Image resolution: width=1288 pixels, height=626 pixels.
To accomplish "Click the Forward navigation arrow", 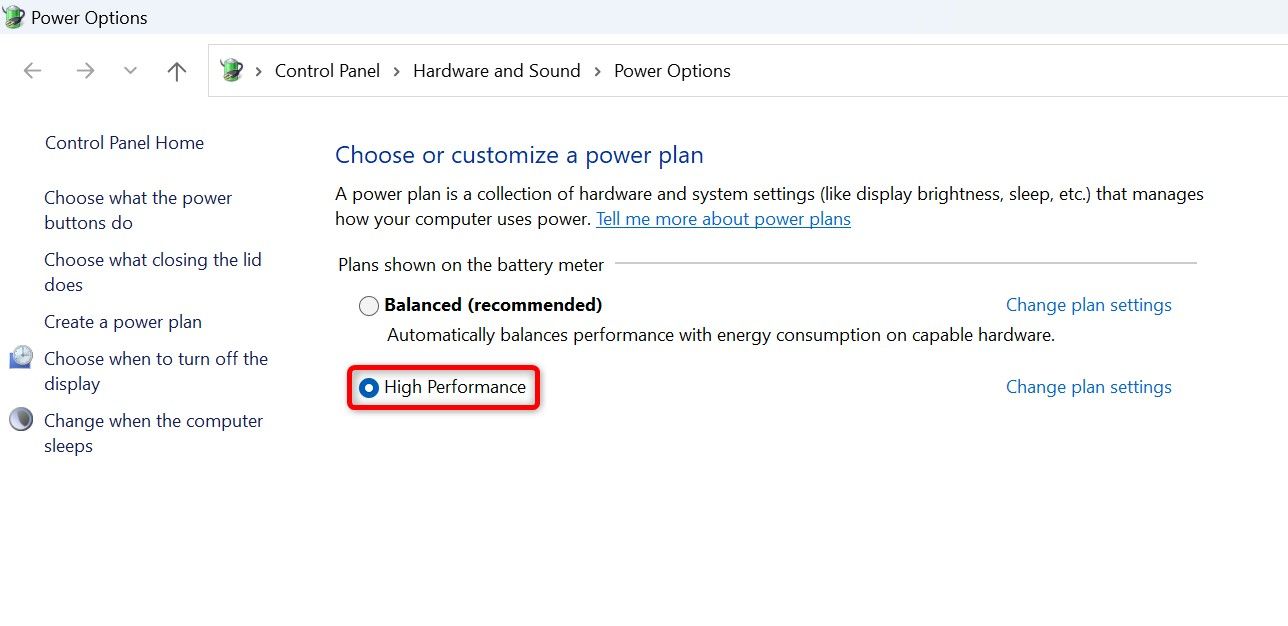I will (85, 71).
